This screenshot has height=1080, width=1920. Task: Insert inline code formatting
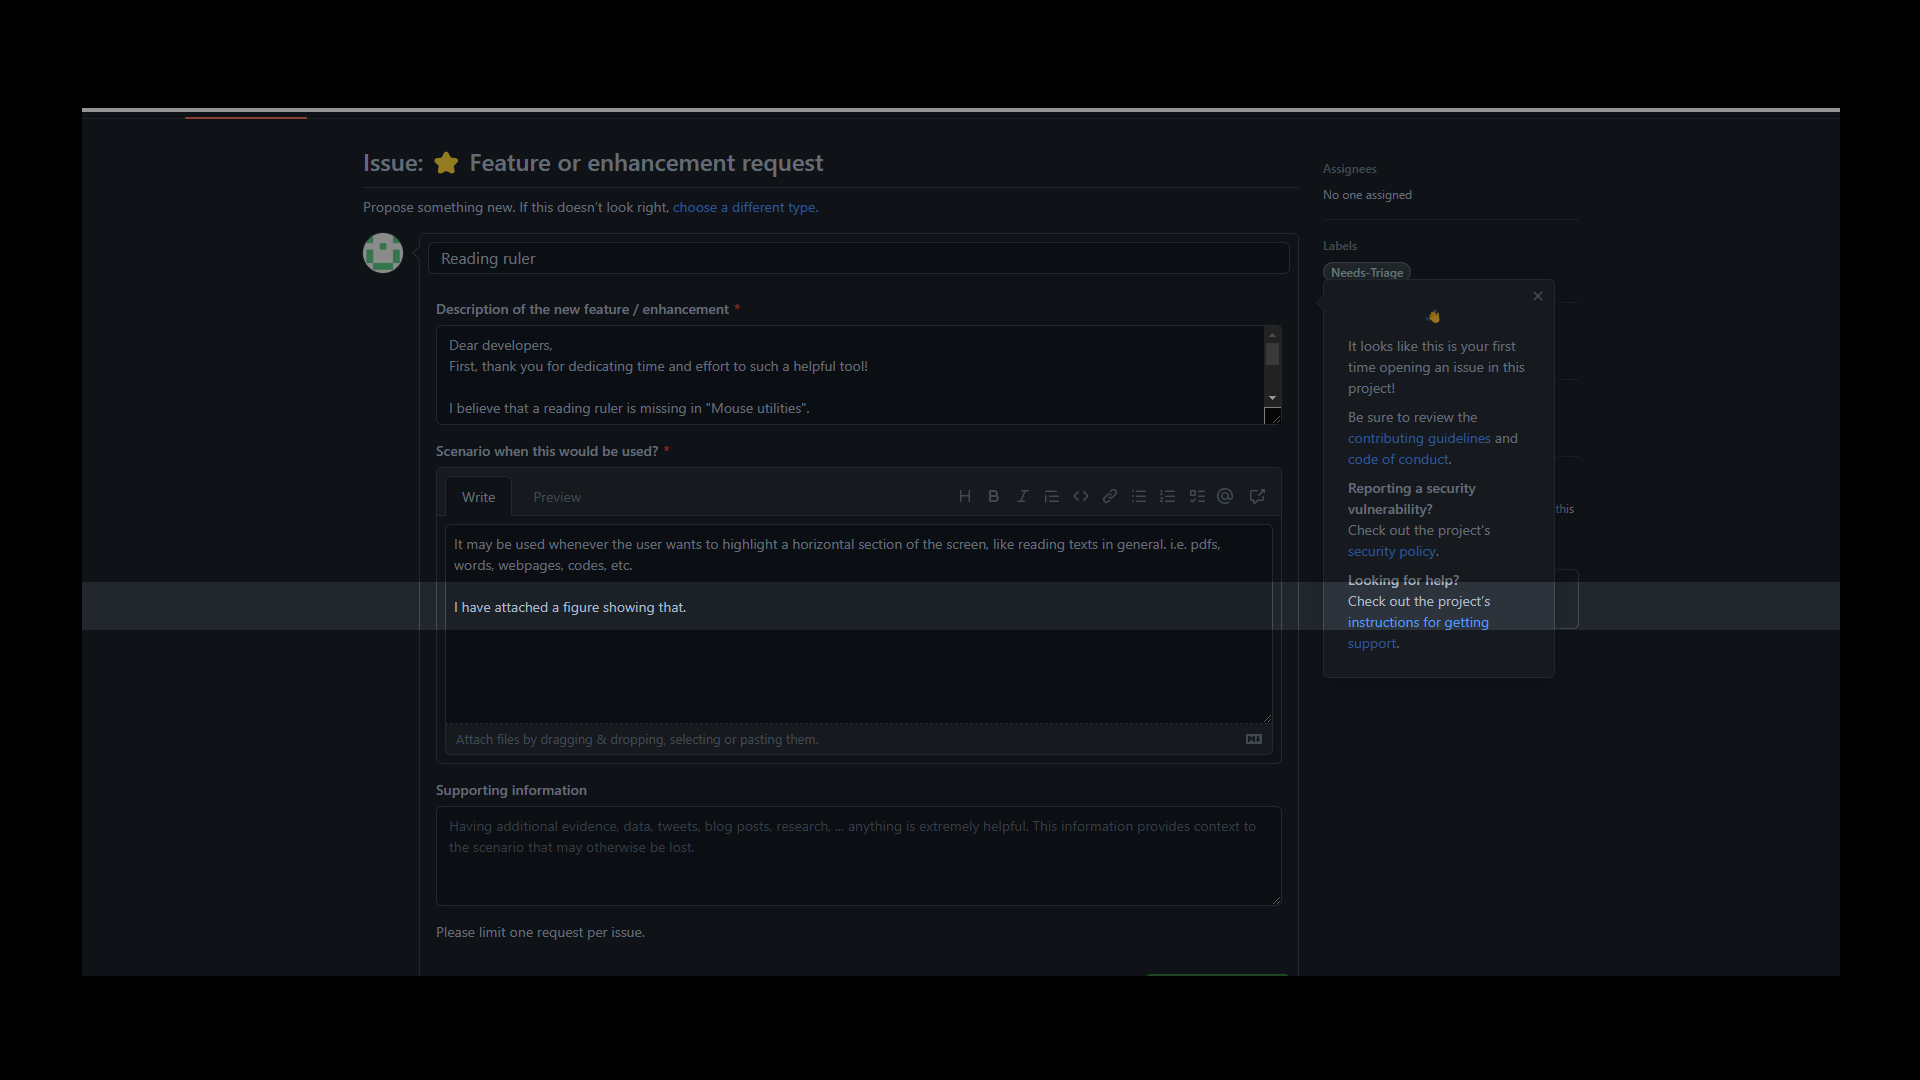[1081, 496]
